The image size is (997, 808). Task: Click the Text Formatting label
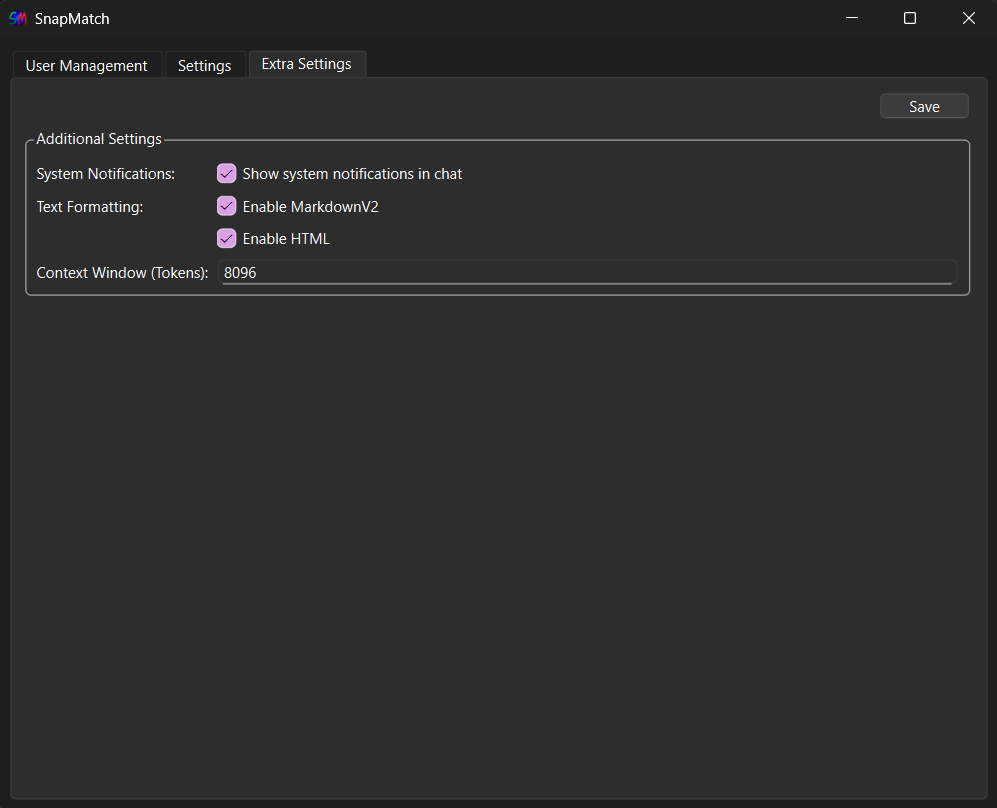coord(90,207)
